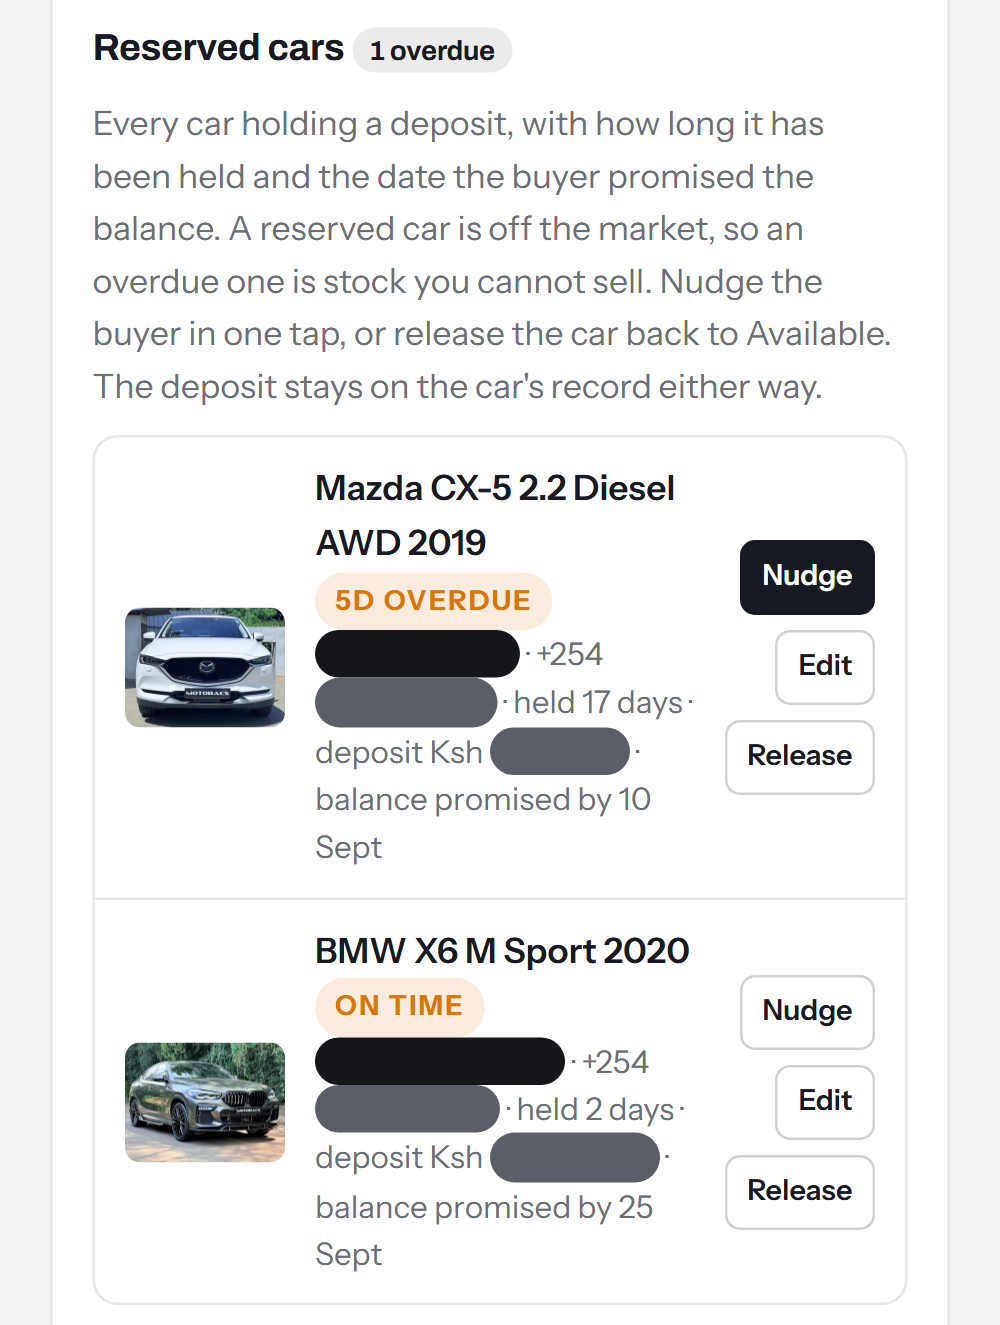
Task: Release the Mazda CX-5 back to Available
Action: 800,757
